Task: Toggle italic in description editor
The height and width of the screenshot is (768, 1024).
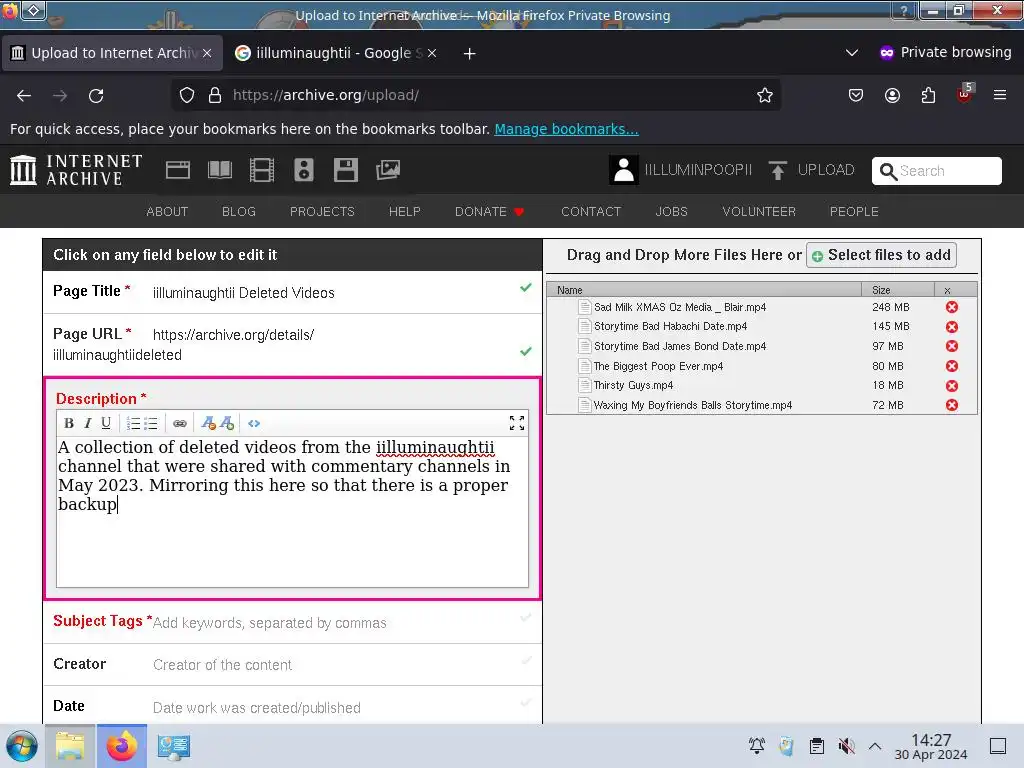Action: (88, 423)
